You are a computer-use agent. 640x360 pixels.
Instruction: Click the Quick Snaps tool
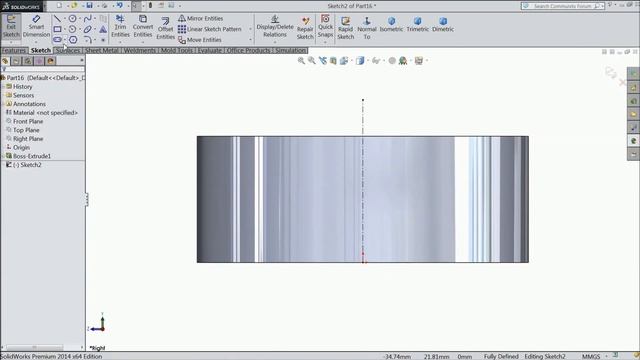click(x=325, y=27)
